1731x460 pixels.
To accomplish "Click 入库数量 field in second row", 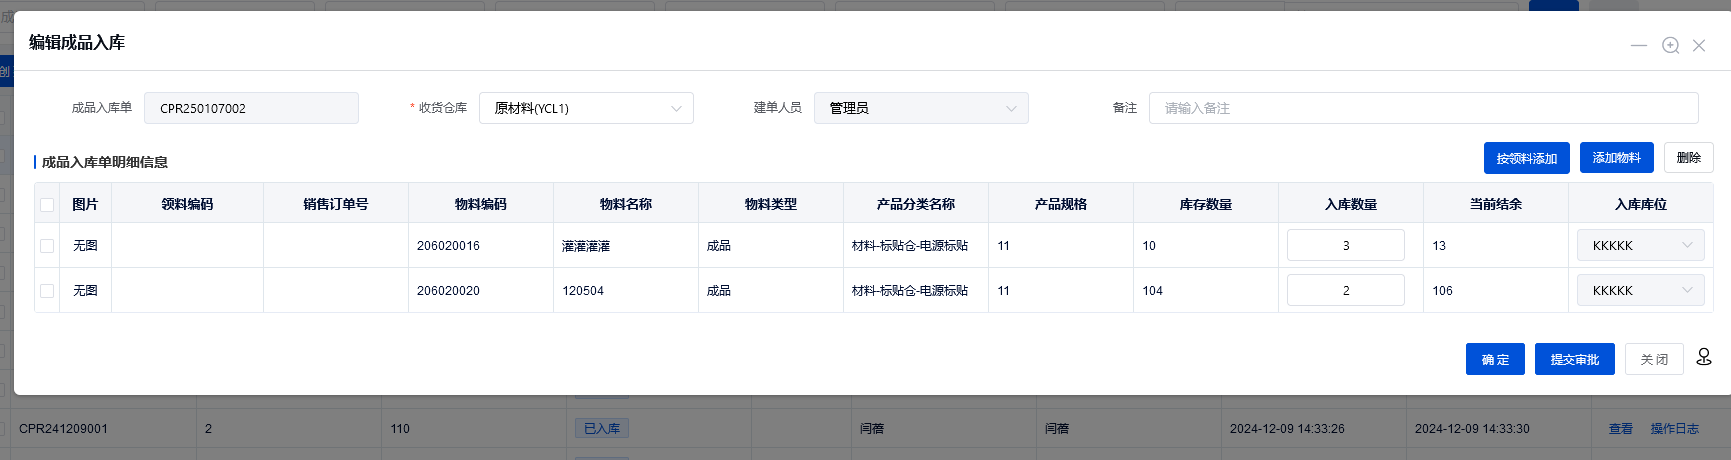I will coord(1345,291).
